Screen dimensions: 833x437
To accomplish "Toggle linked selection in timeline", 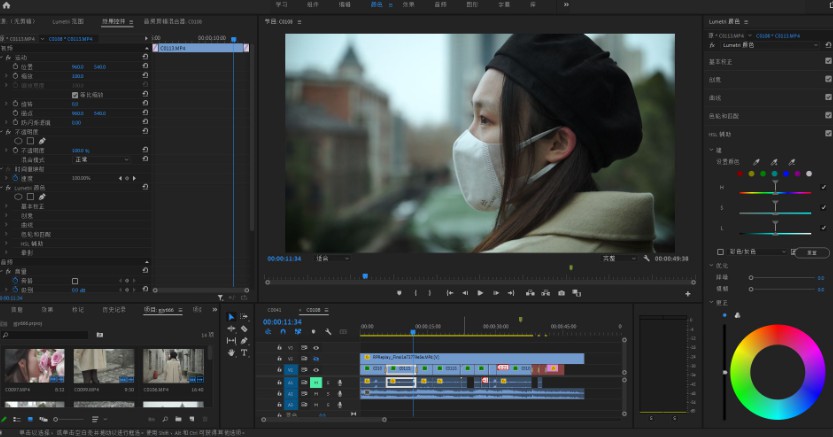I will coord(298,332).
